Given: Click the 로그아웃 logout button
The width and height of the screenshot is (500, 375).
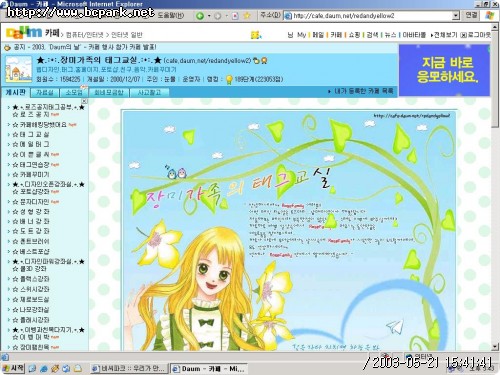Looking at the screenshot, I should pyautogui.click(x=476, y=35).
